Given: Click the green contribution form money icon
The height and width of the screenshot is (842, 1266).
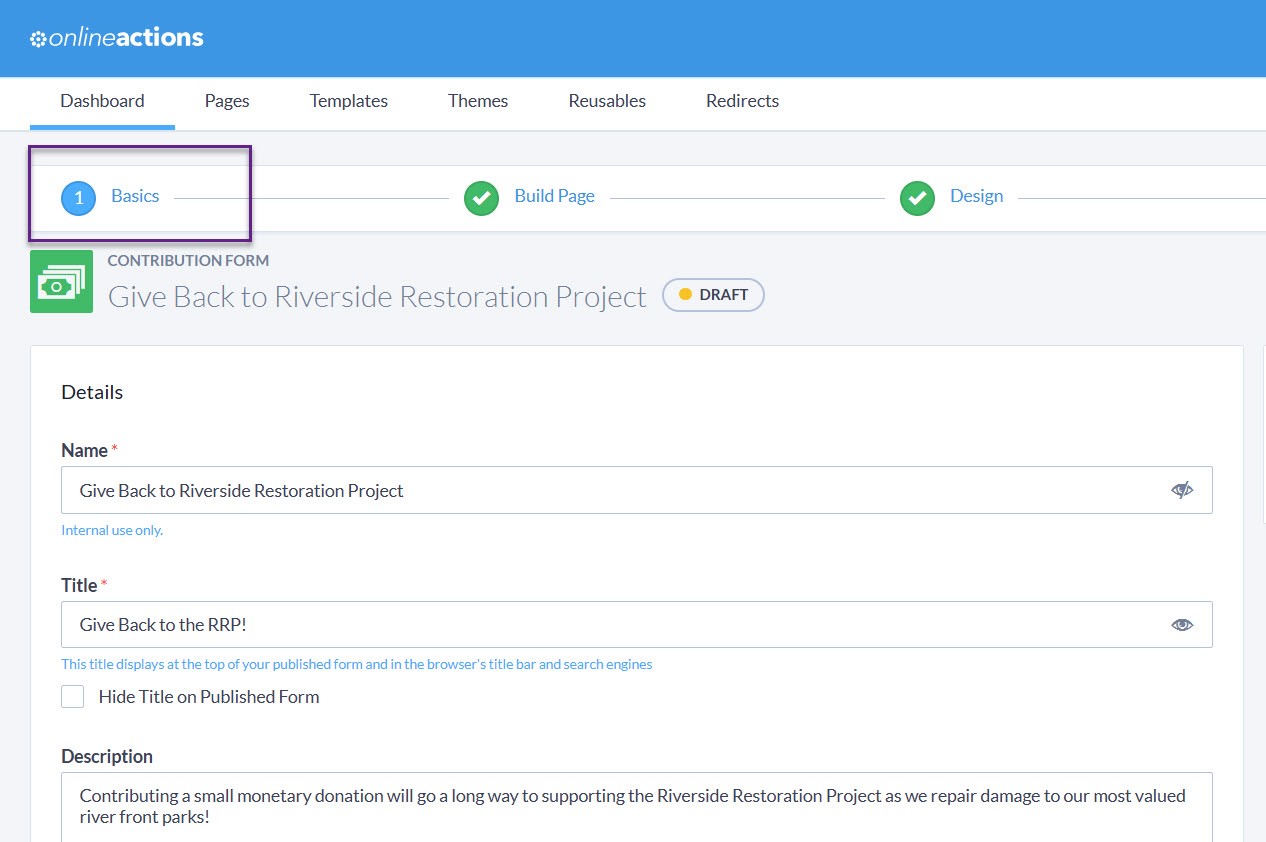Looking at the screenshot, I should click(61, 281).
